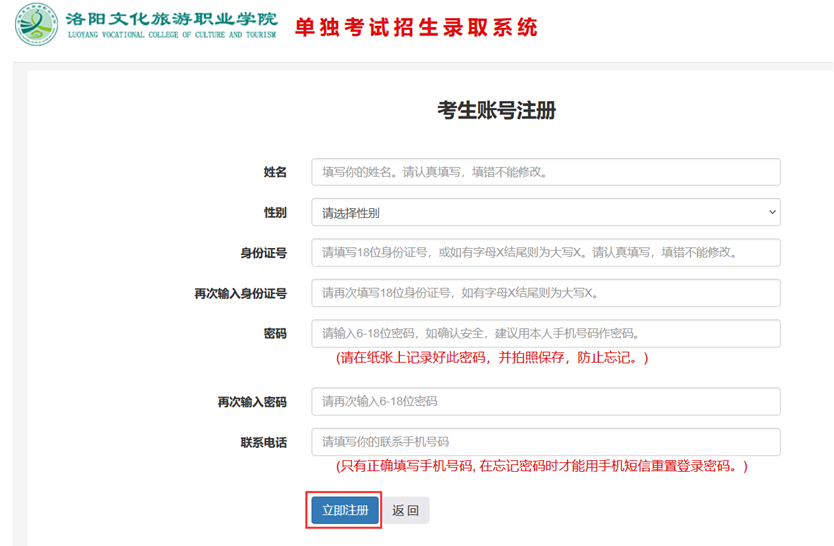The image size is (834, 546).
Task: Click the red password reminder note
Action: click(x=492, y=358)
